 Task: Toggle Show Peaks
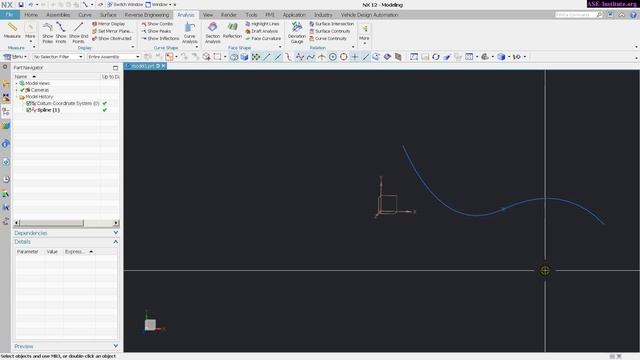(x=156, y=31)
